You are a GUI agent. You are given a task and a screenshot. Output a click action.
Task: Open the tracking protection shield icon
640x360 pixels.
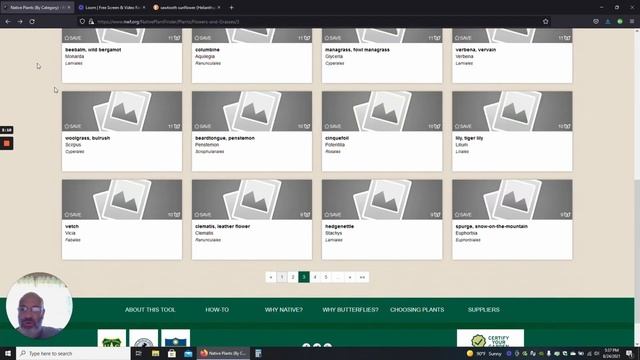pyautogui.click(x=82, y=21)
